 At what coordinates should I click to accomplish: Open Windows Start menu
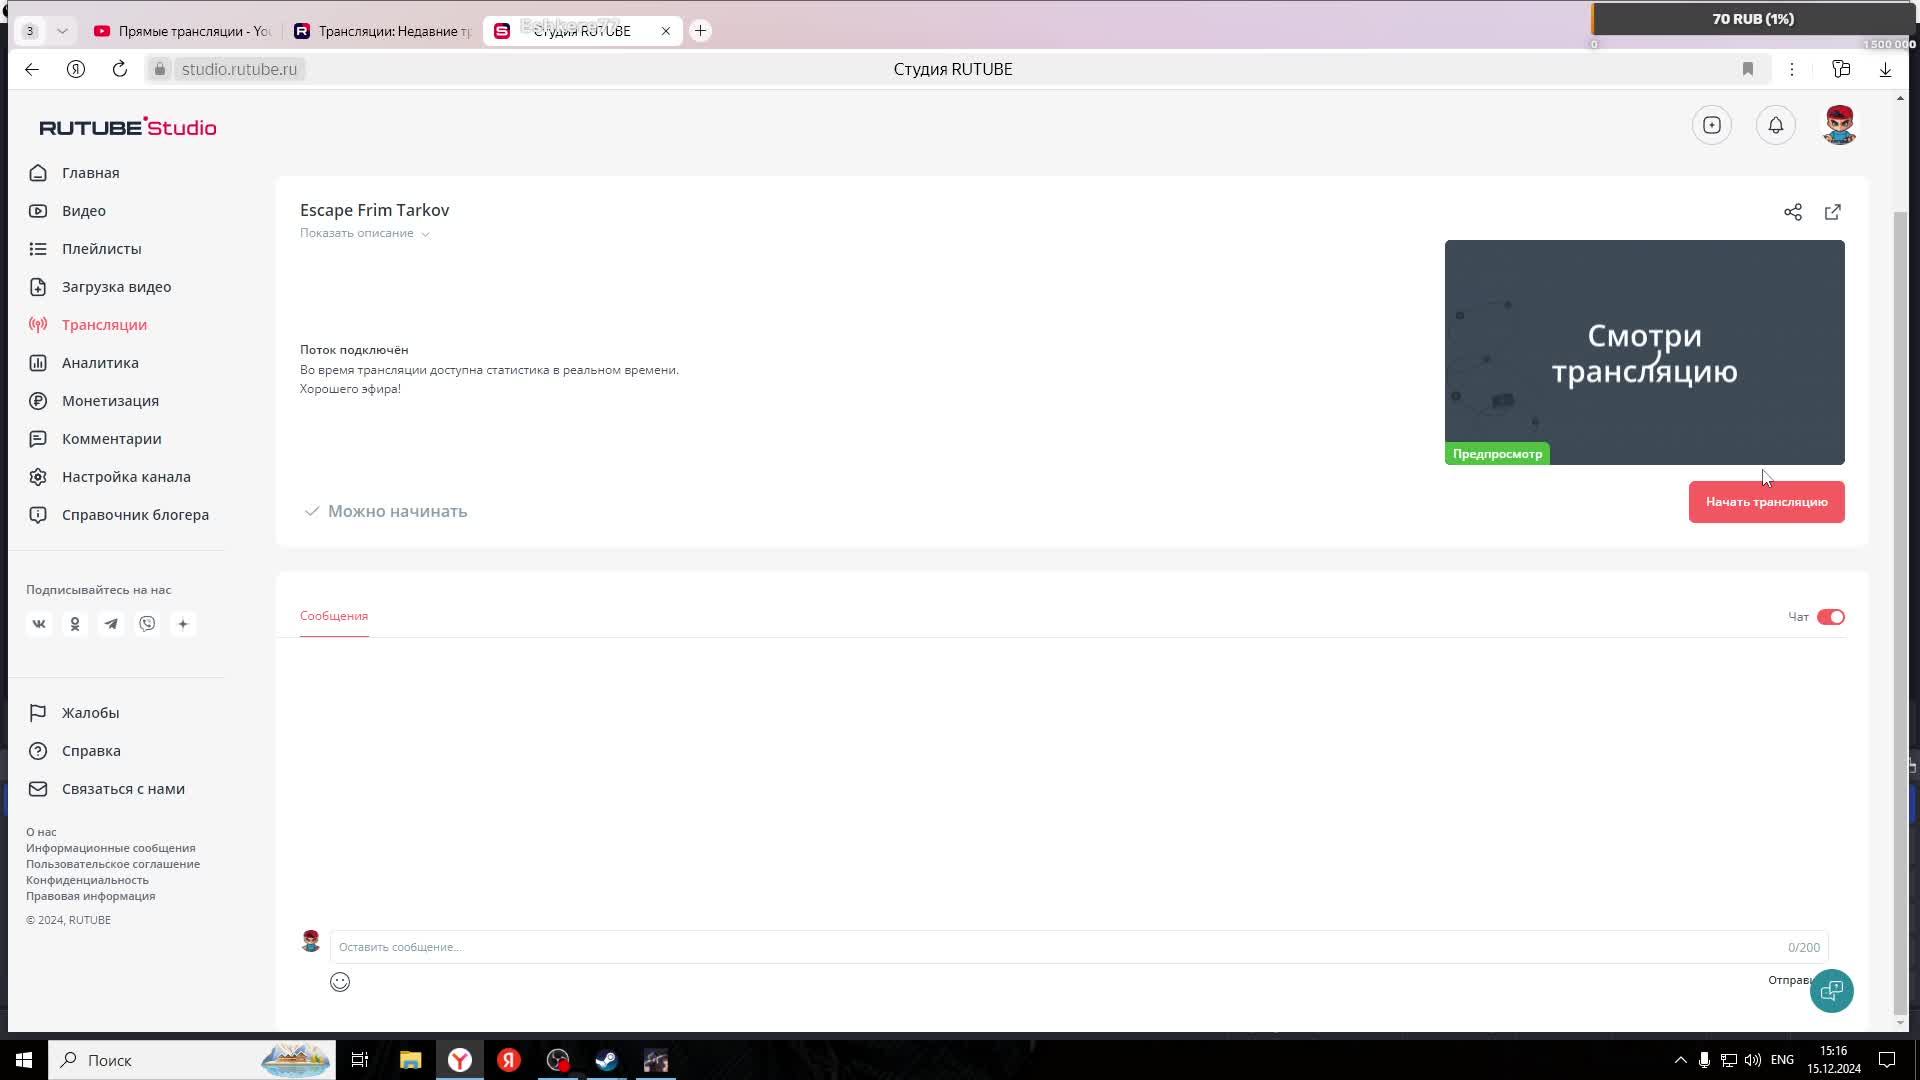pos(24,1060)
